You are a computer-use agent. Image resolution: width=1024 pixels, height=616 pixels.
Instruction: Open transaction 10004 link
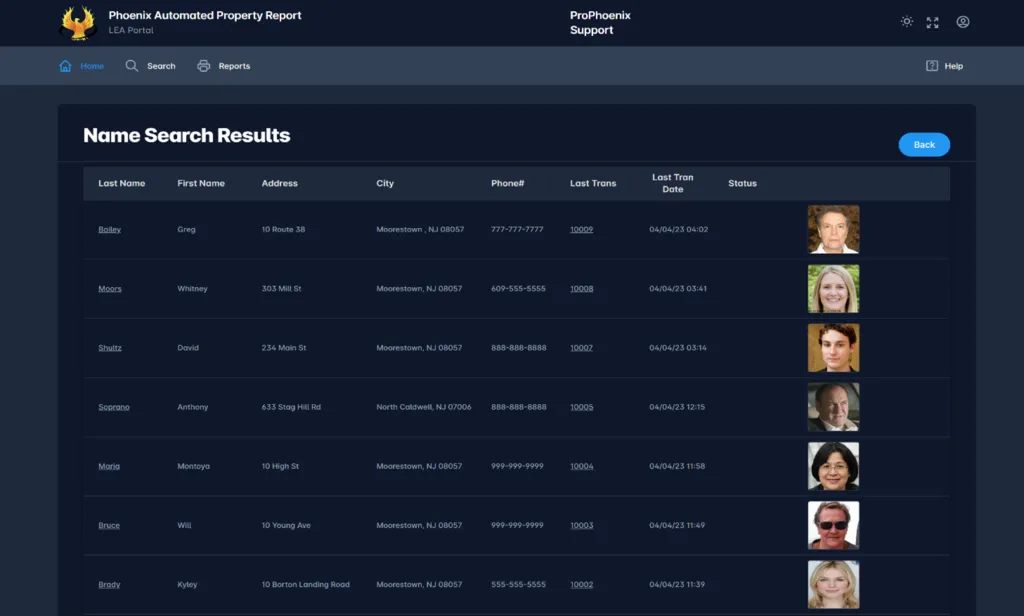pos(581,466)
